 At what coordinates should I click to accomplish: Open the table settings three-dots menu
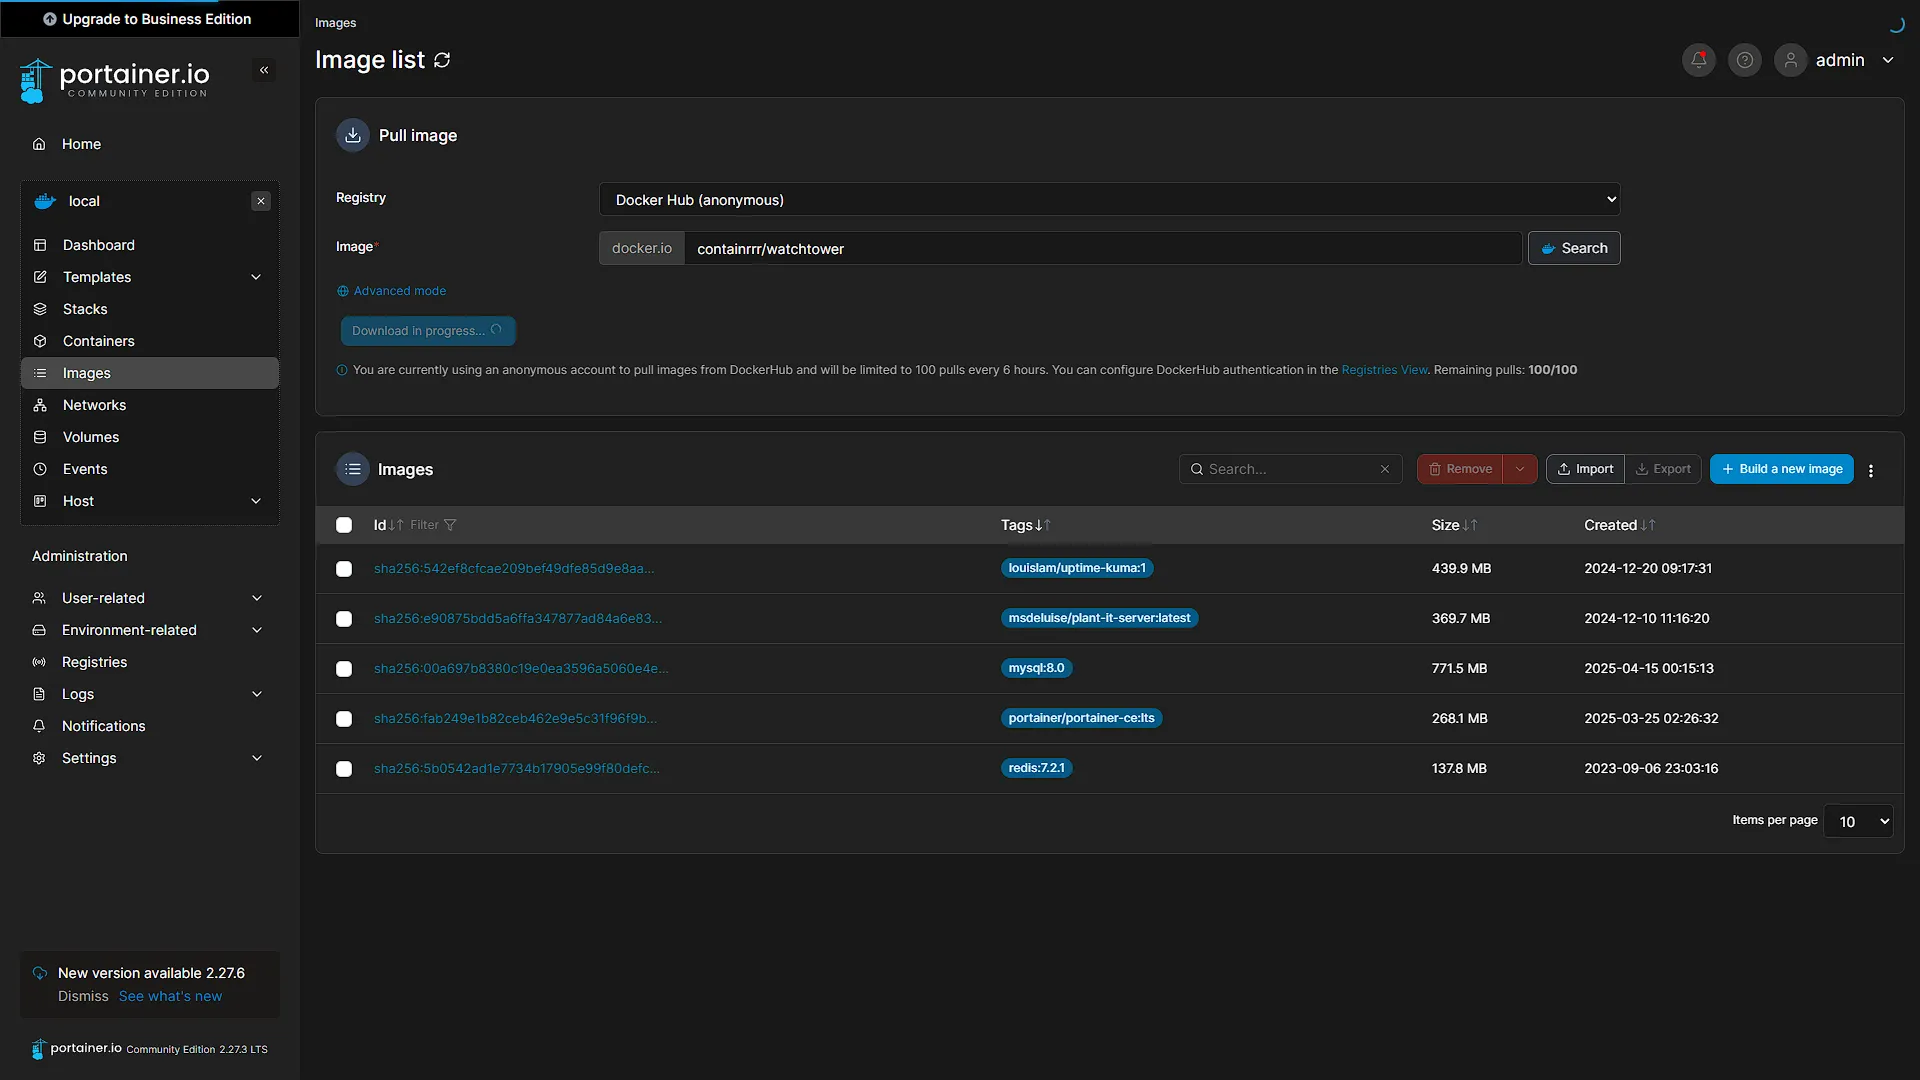point(1870,470)
